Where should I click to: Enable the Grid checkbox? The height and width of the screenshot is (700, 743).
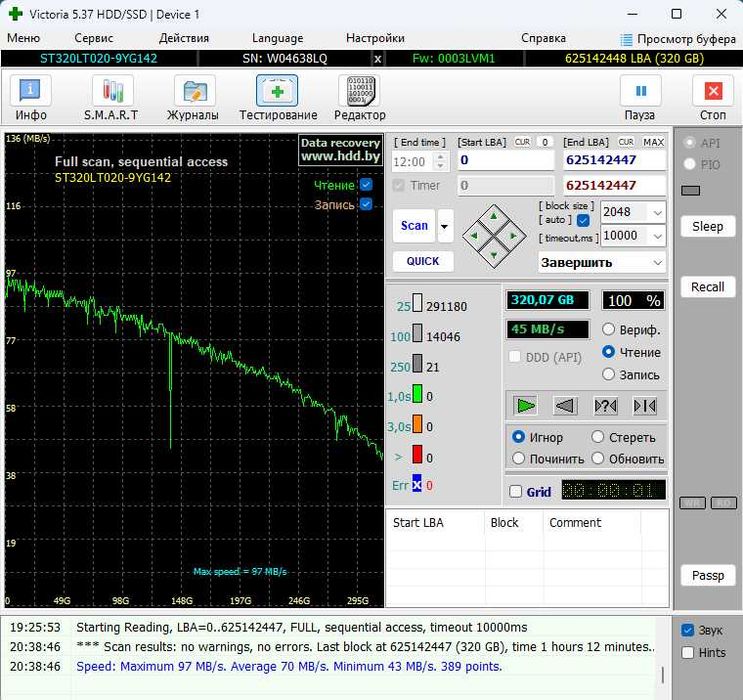coord(516,492)
